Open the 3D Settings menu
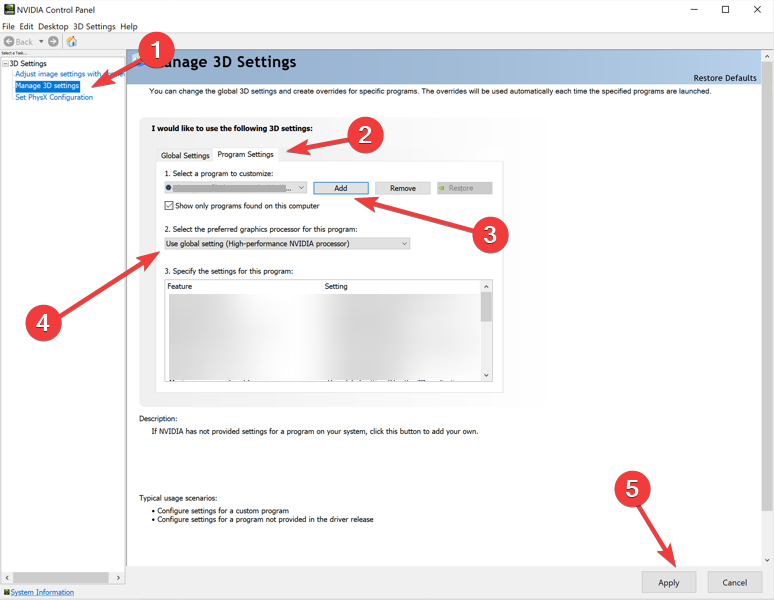Viewport: 774px width, 600px height. pos(94,27)
